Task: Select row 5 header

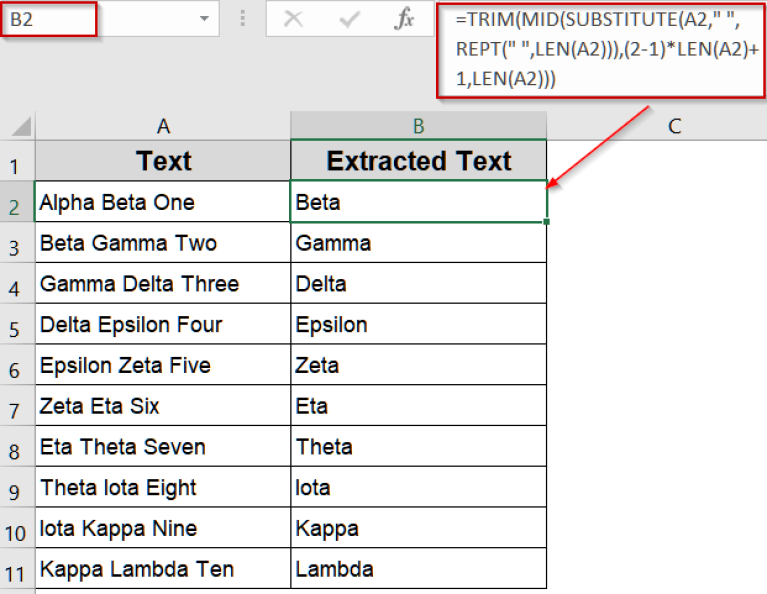Action: pyautogui.click(x=16, y=326)
